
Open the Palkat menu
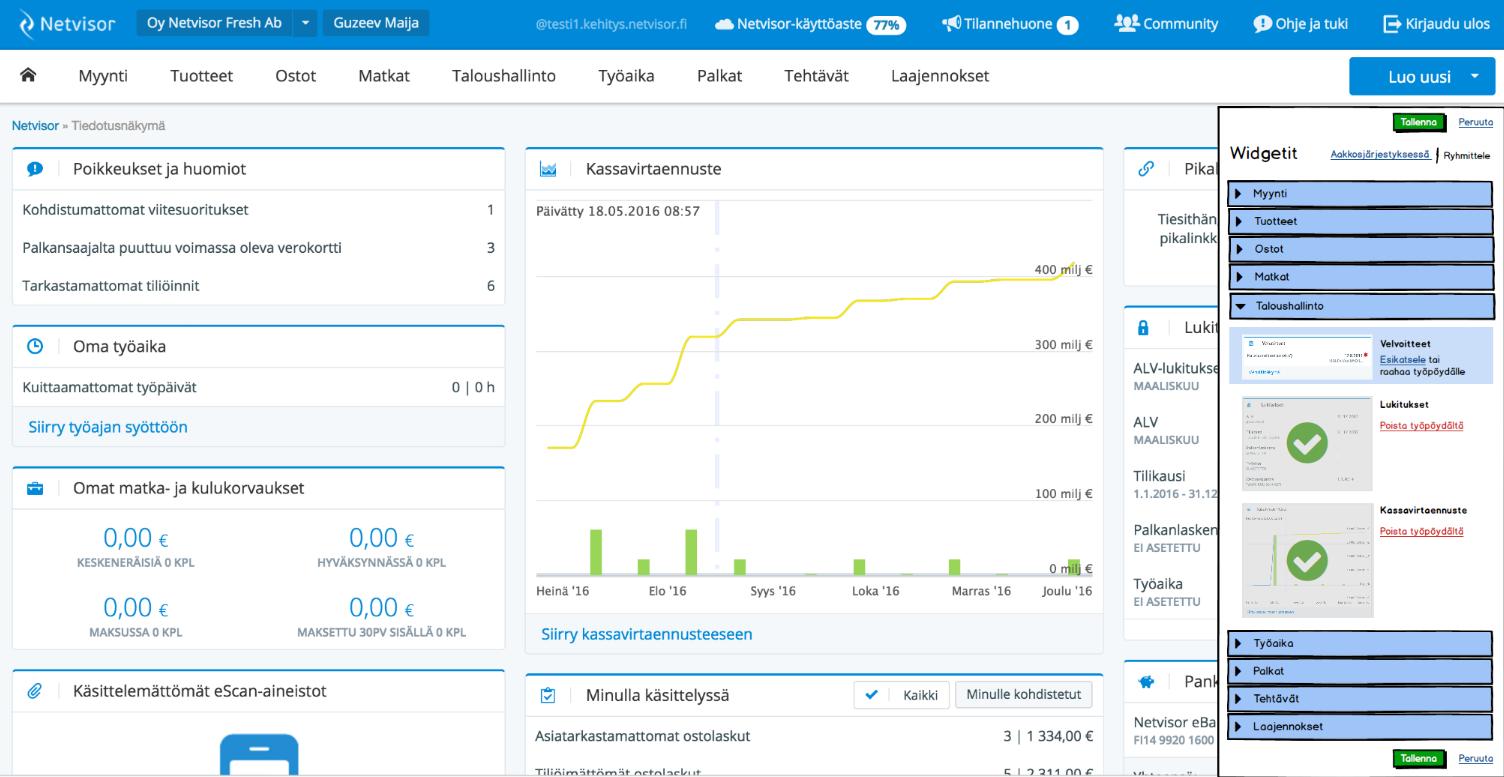click(719, 76)
